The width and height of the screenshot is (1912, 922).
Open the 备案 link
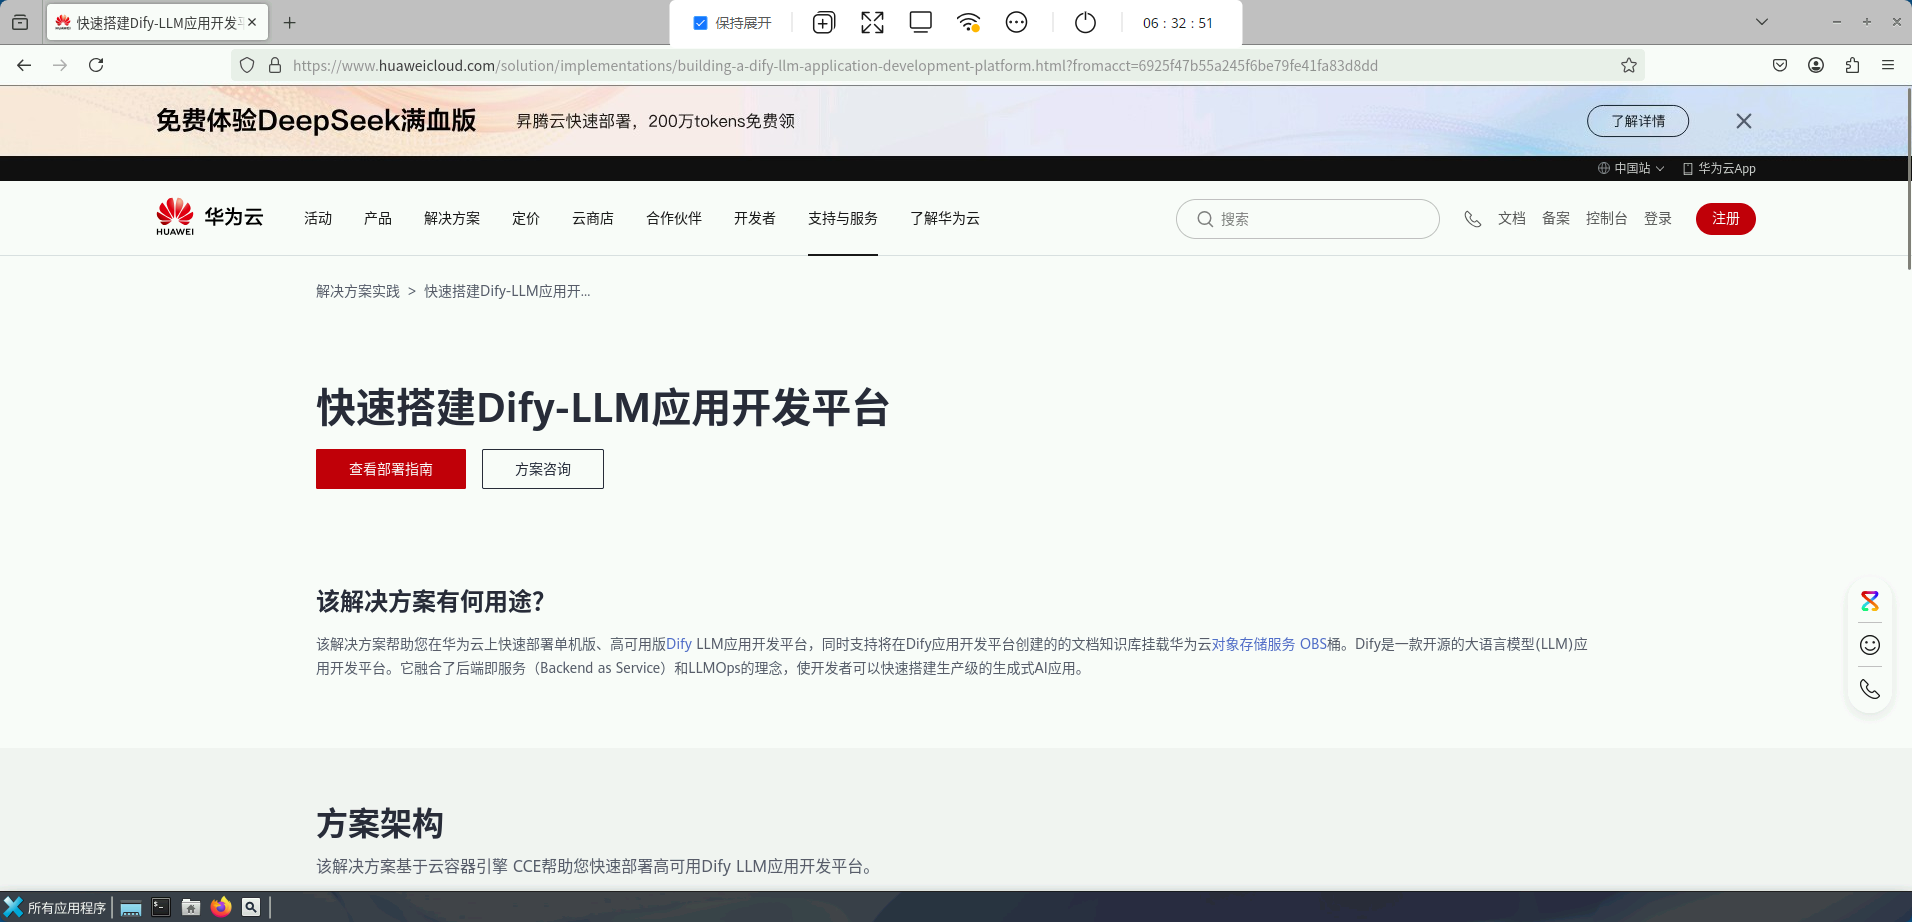pyautogui.click(x=1556, y=218)
